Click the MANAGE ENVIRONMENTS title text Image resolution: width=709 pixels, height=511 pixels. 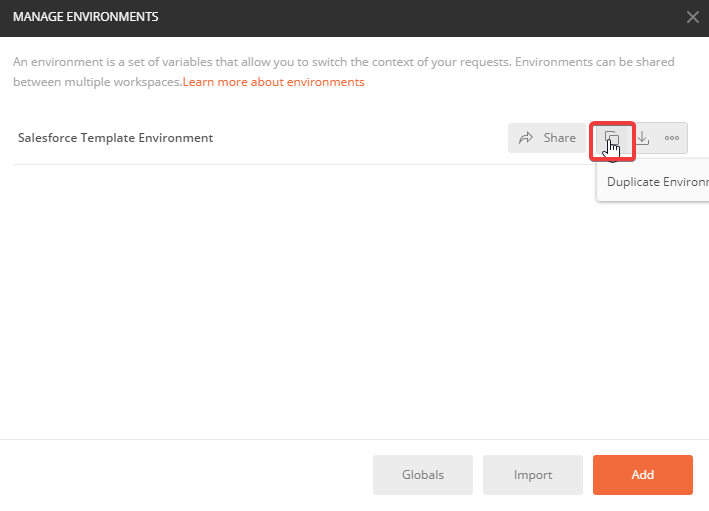pyautogui.click(x=85, y=17)
